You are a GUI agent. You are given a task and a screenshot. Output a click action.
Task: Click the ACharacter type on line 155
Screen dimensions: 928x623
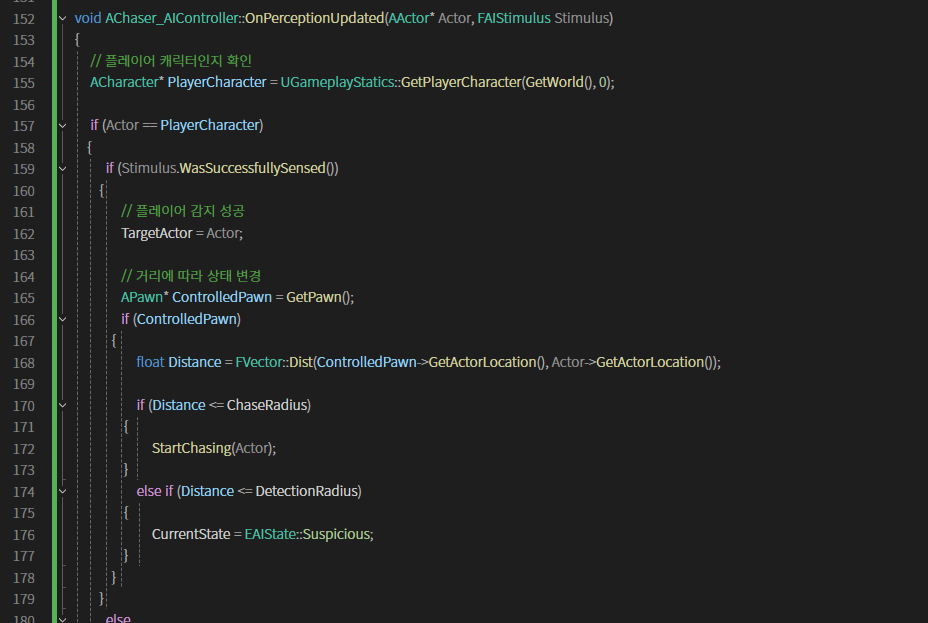124,82
